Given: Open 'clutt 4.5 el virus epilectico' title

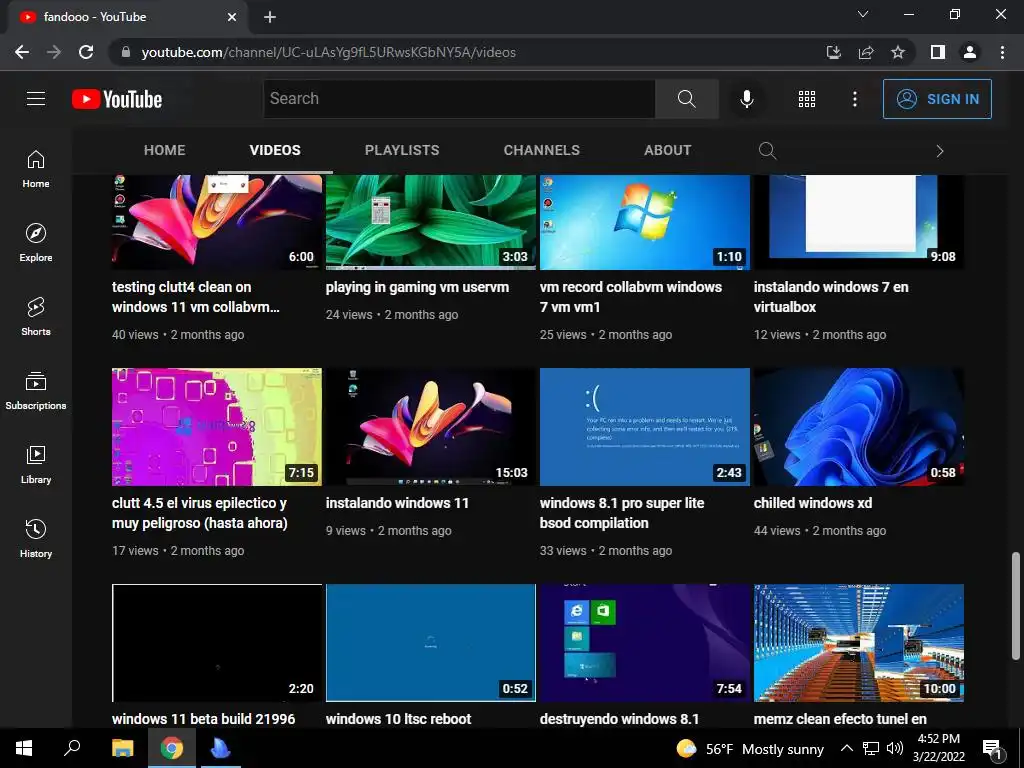Looking at the screenshot, I should 200,513.
